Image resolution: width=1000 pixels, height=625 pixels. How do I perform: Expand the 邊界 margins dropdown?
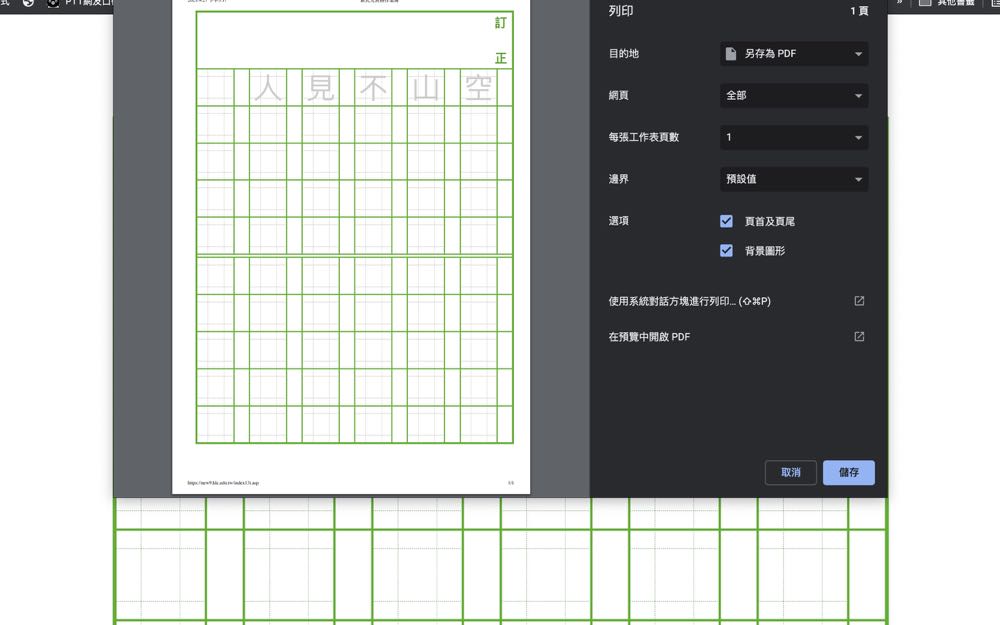[794, 179]
